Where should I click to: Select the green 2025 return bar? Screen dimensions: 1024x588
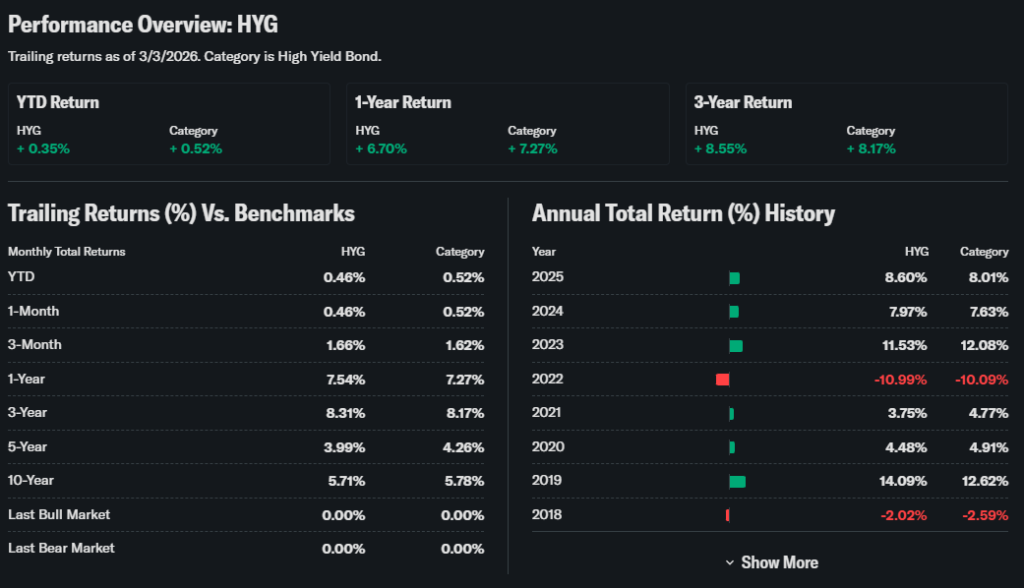pyautogui.click(x=734, y=277)
